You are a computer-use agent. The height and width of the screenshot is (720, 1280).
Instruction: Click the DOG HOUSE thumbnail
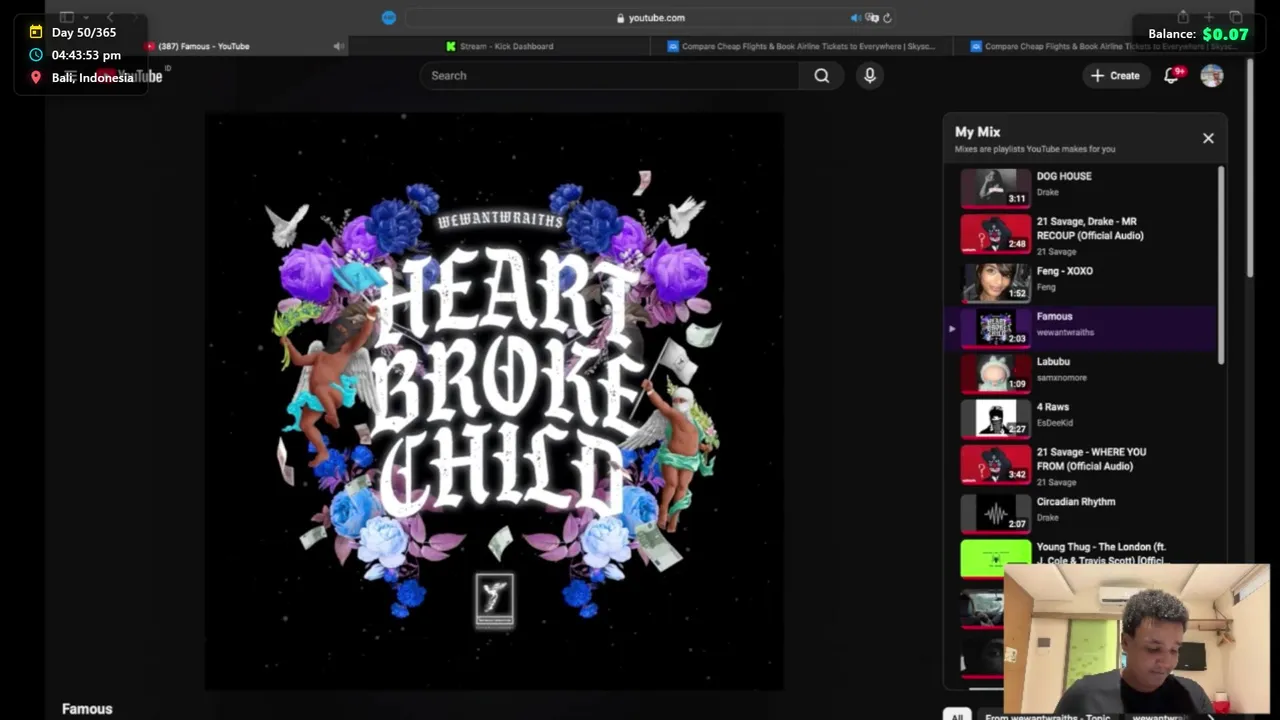[x=996, y=188]
